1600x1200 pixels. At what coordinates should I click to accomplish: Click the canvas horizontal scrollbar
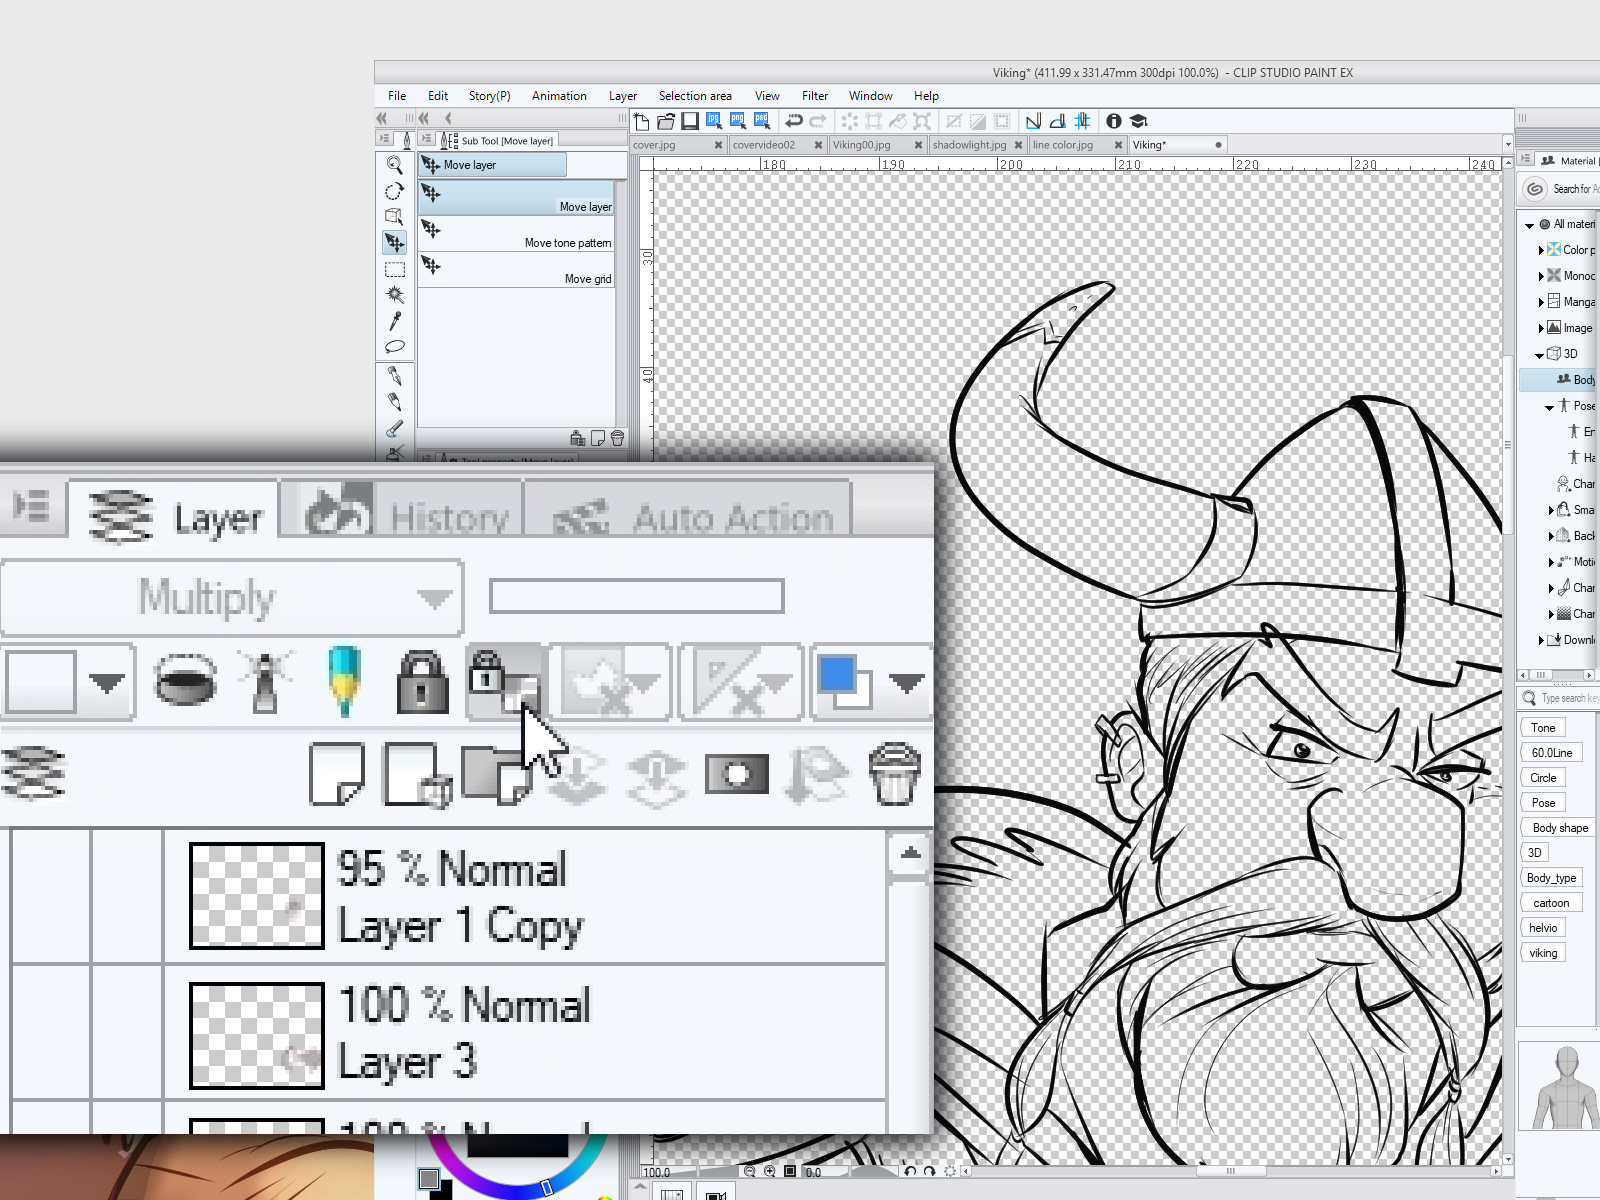click(x=1230, y=1171)
